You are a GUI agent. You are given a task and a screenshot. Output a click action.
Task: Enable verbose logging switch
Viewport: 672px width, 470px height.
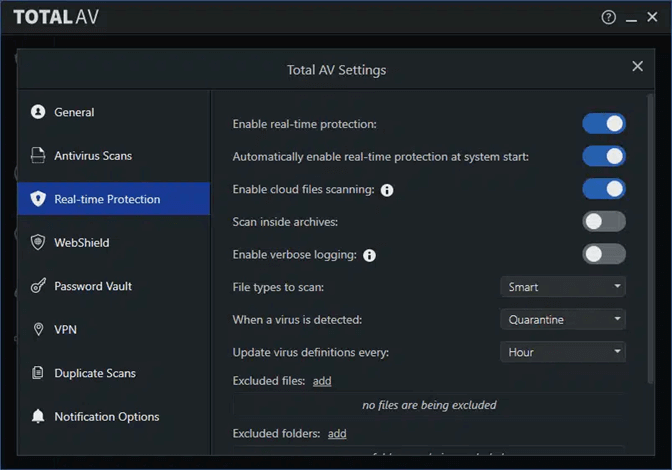[604, 254]
